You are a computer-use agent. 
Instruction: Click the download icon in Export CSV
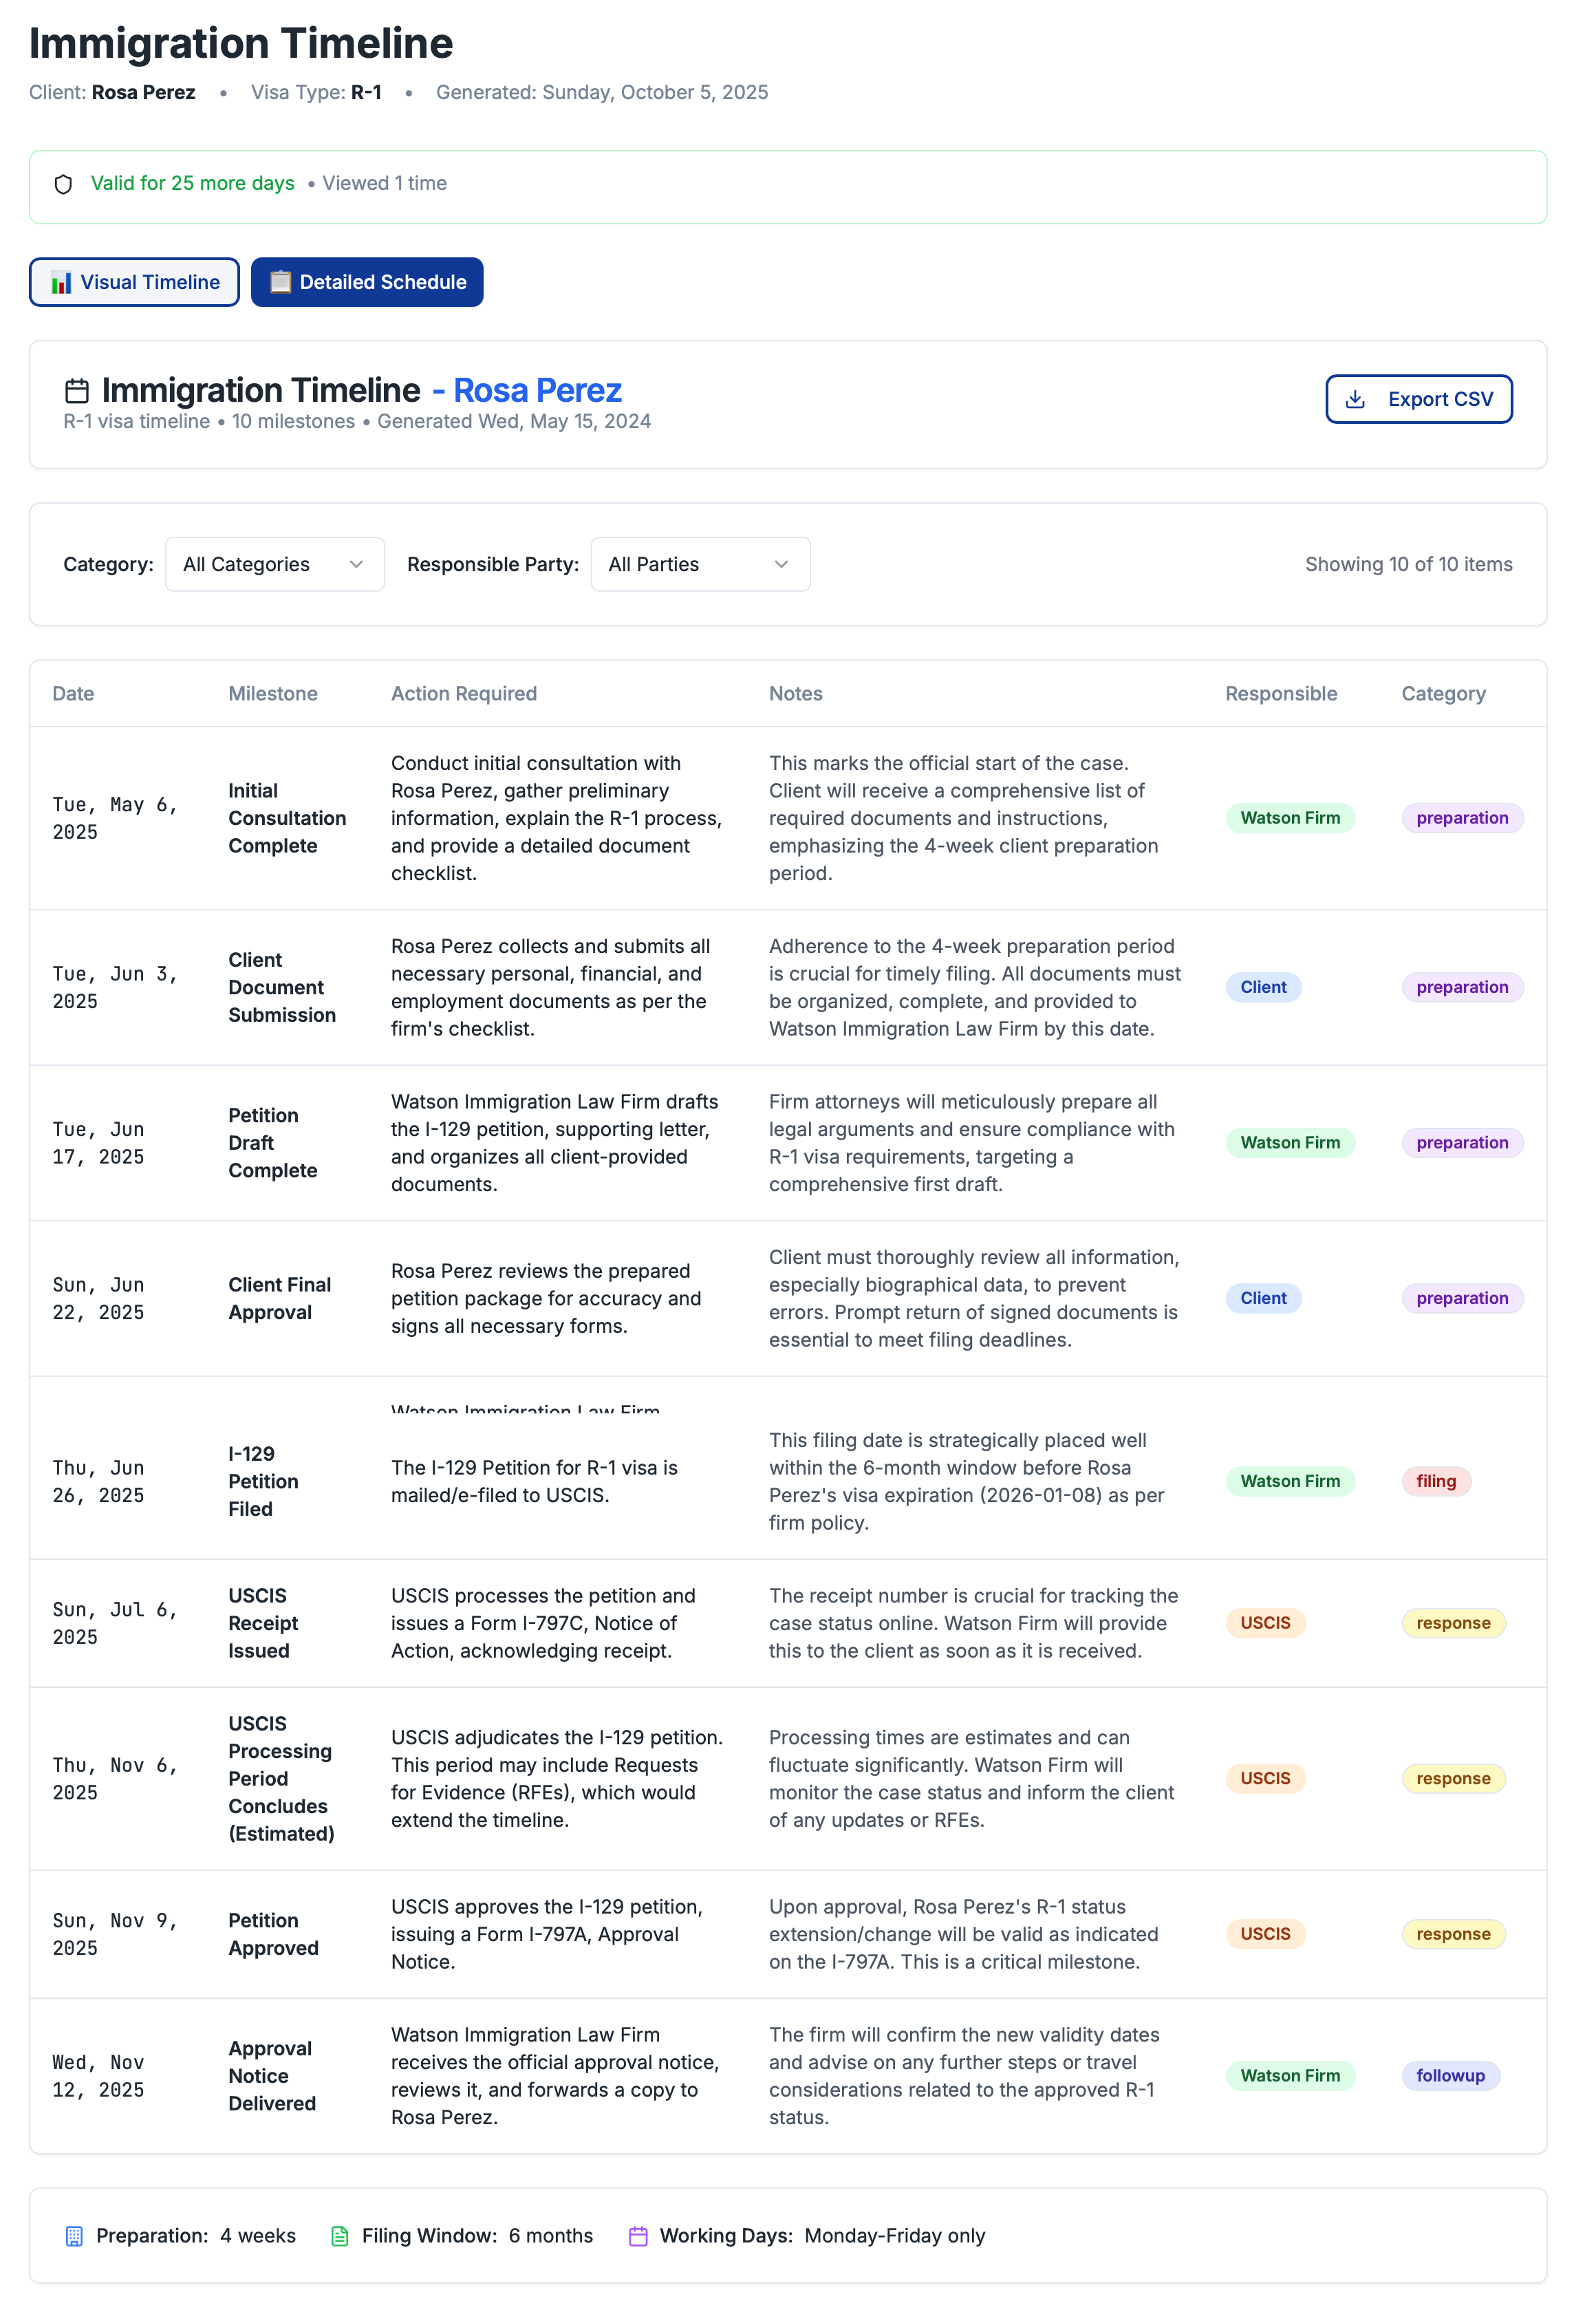pos(1356,398)
